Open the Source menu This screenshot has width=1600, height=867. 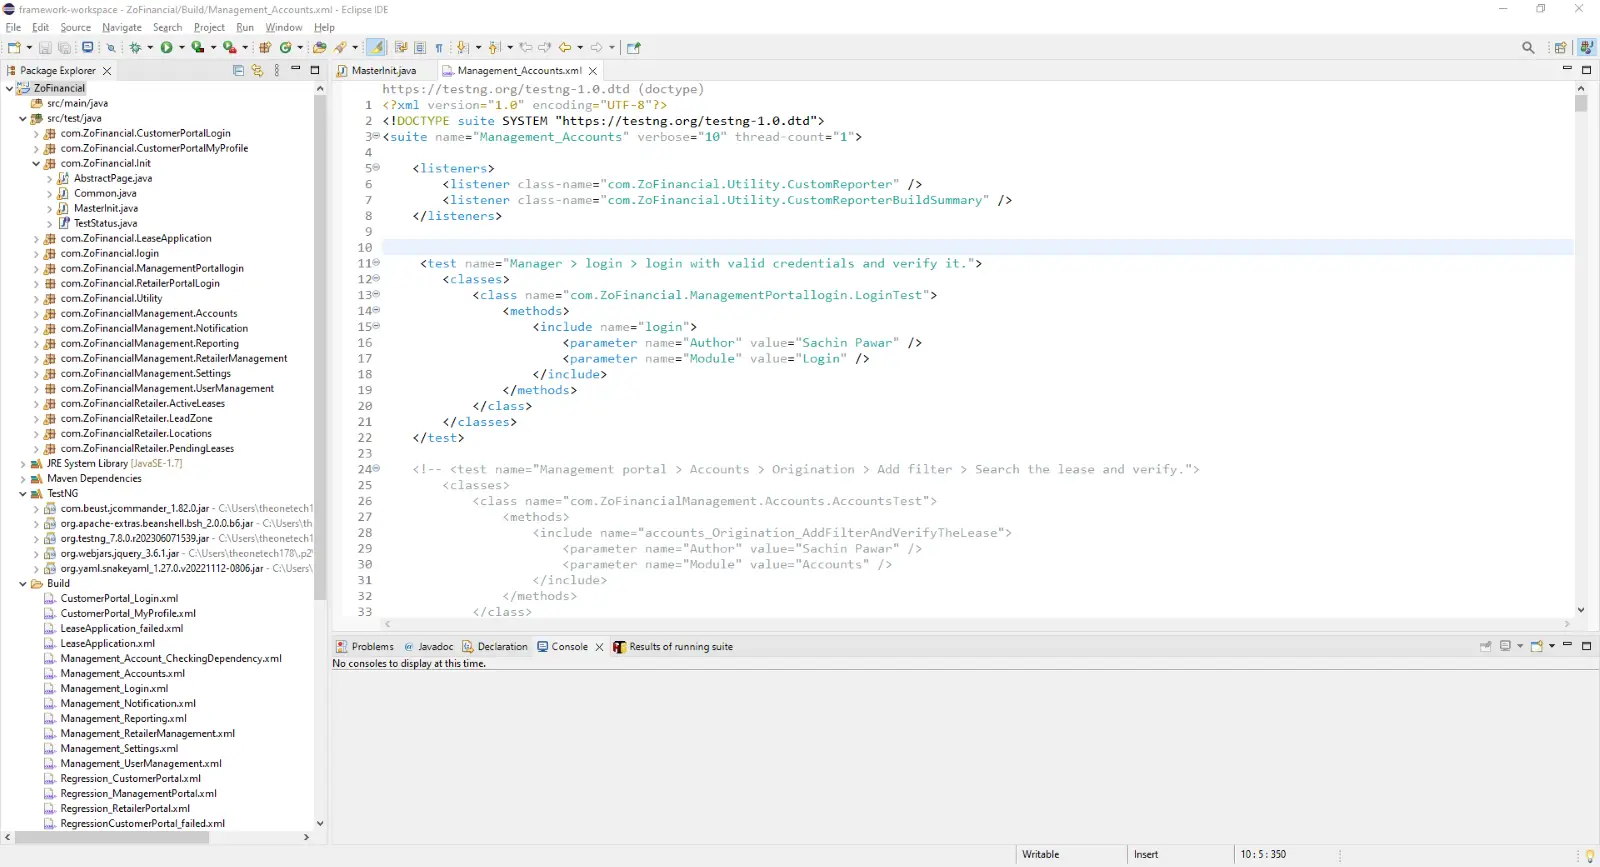75,27
